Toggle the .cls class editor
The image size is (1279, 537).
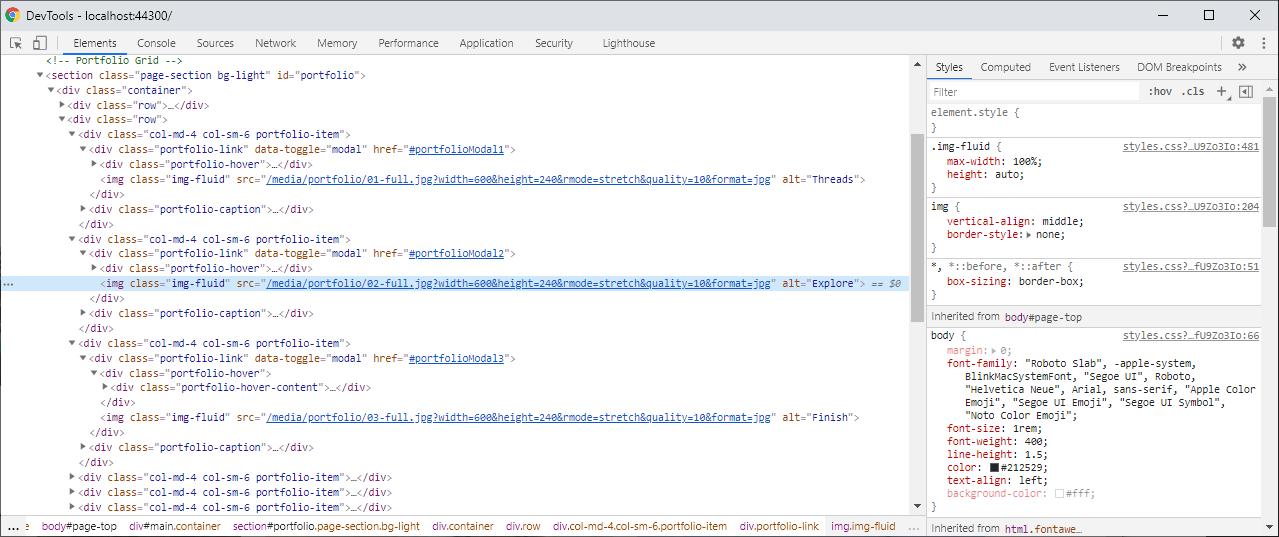tap(1193, 91)
